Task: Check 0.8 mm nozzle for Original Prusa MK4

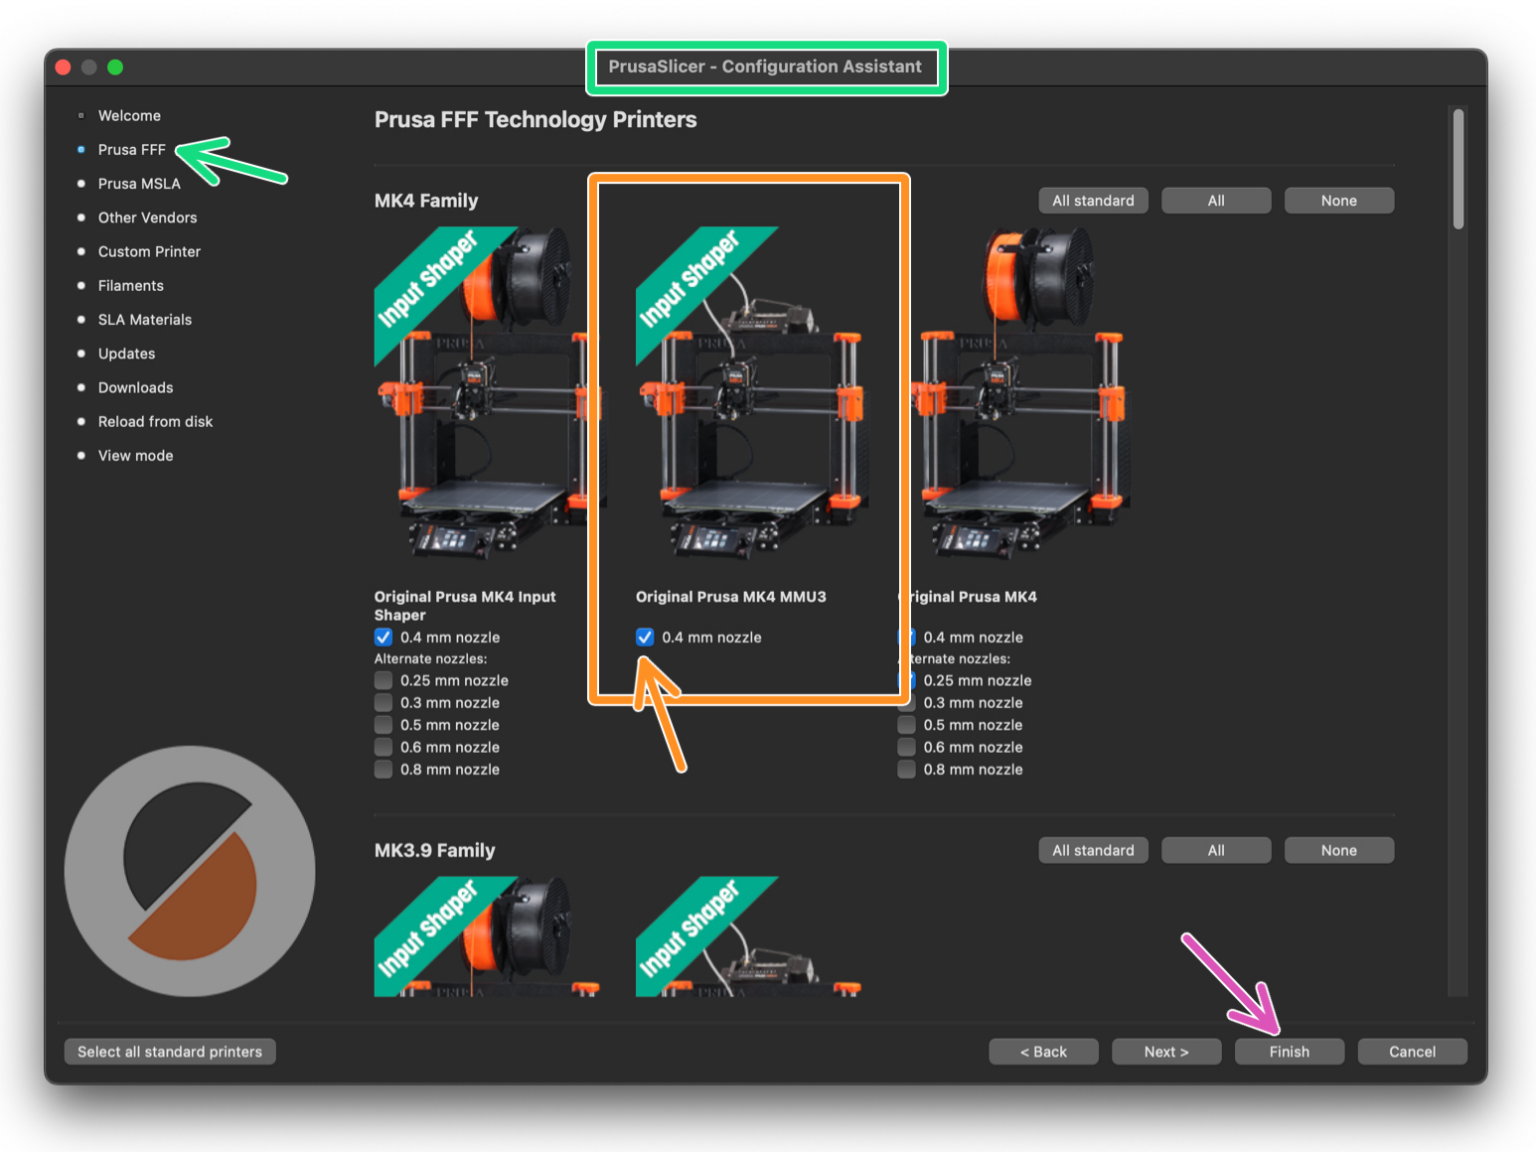Action: [x=906, y=769]
